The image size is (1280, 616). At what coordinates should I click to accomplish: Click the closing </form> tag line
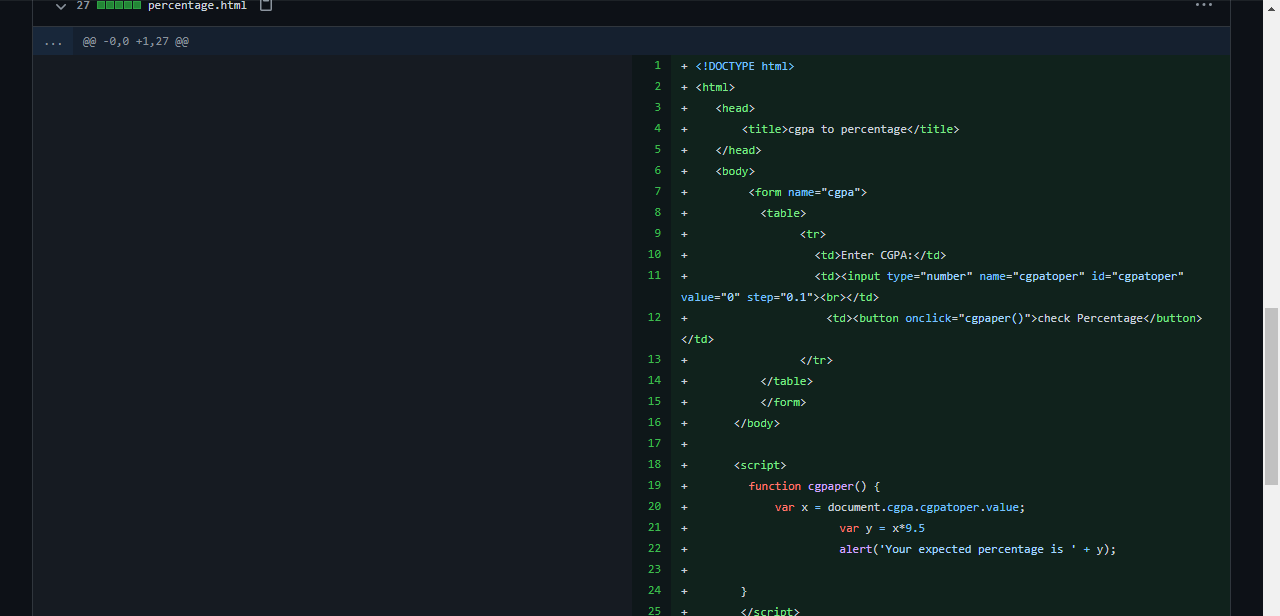click(x=783, y=402)
